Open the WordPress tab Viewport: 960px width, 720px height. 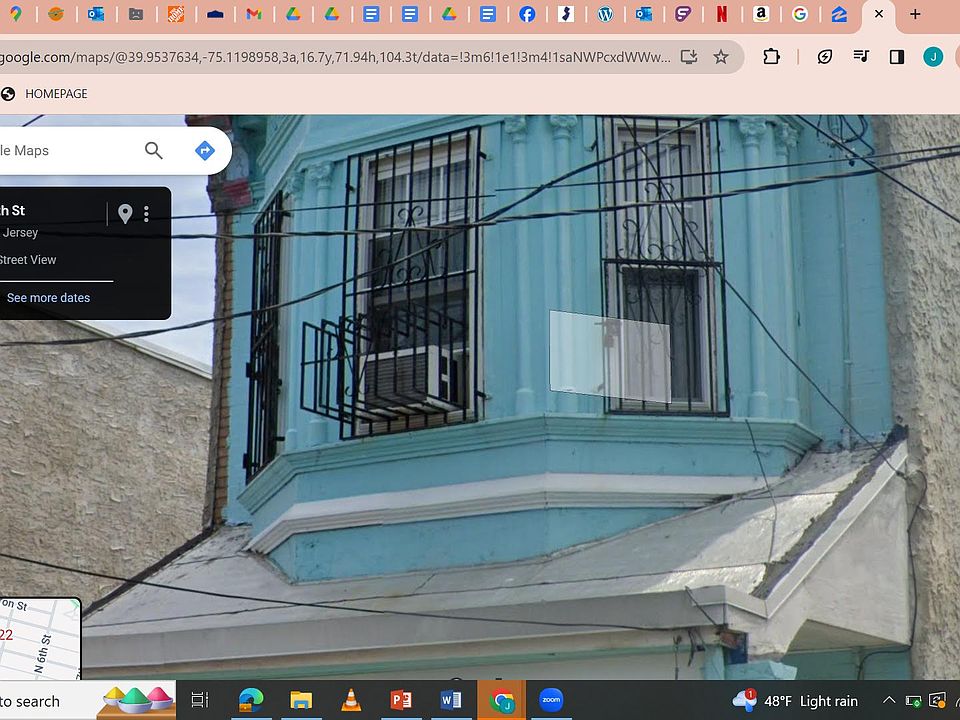point(605,13)
